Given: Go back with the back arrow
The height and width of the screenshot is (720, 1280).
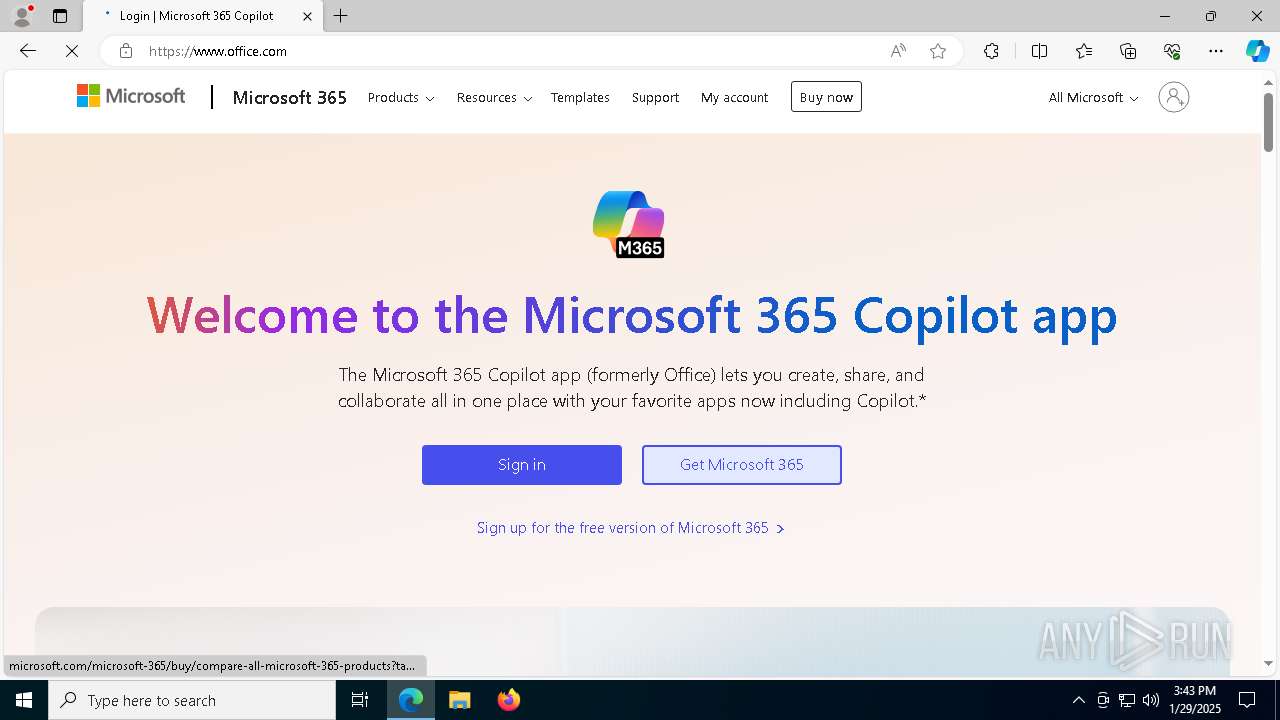Looking at the screenshot, I should (x=28, y=51).
